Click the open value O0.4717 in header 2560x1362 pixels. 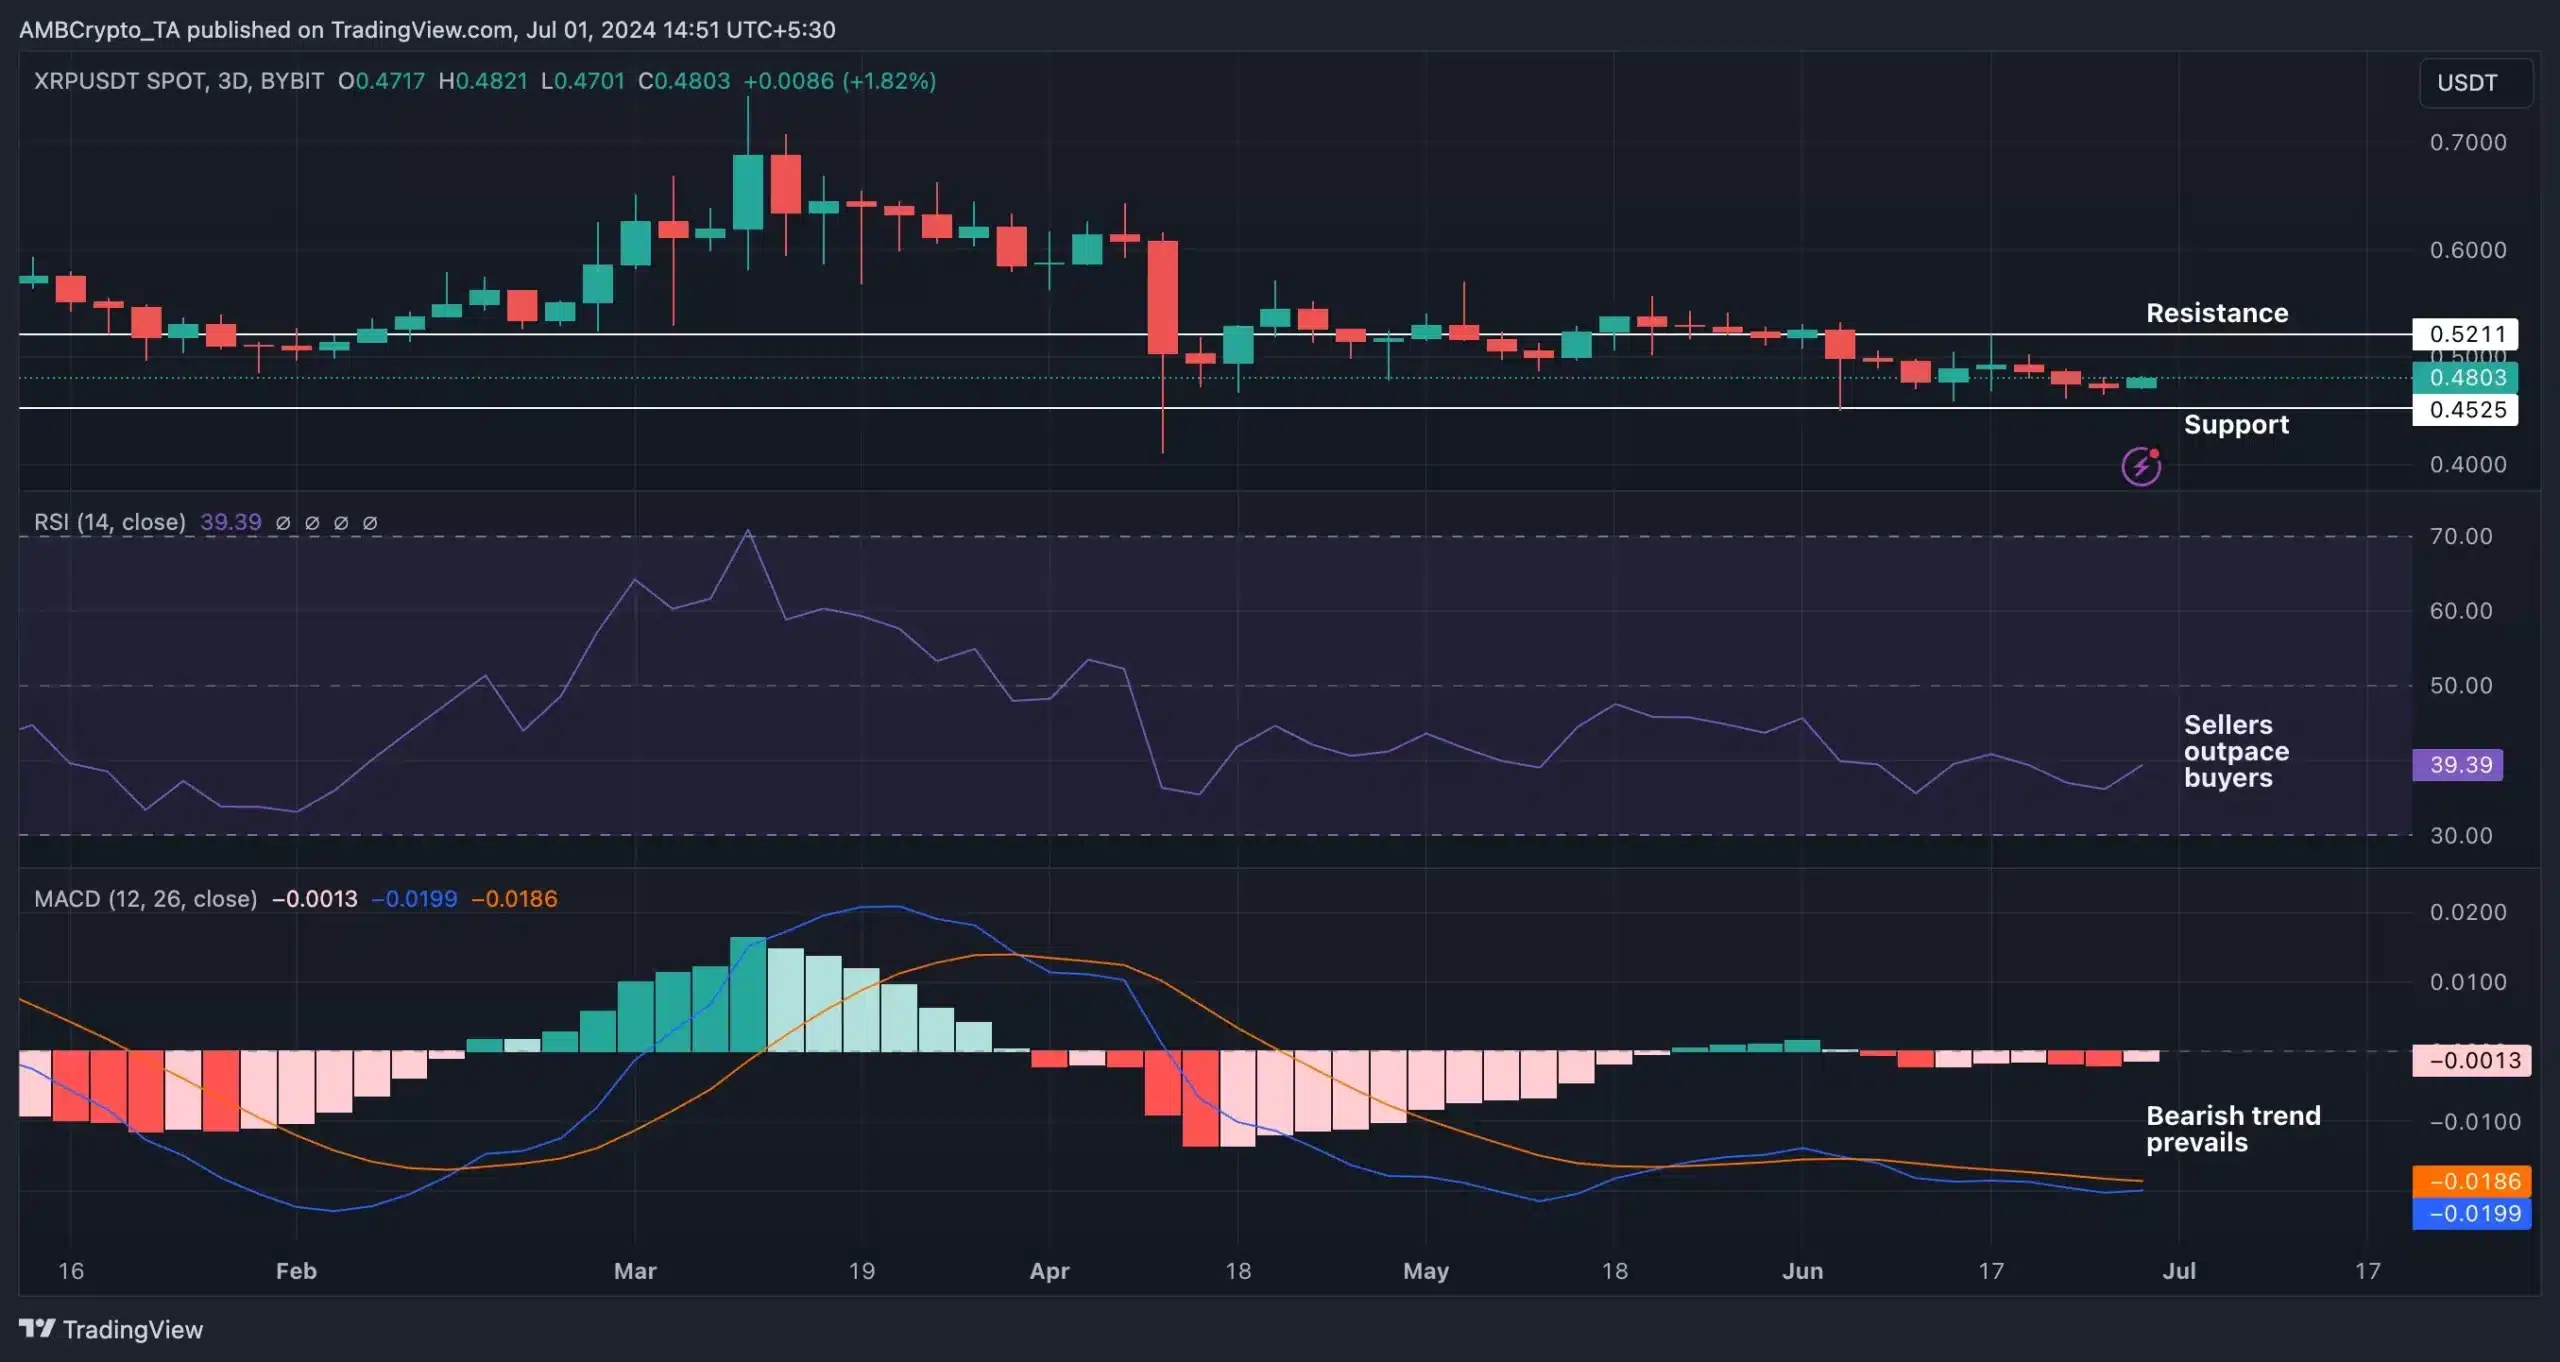coord(381,81)
